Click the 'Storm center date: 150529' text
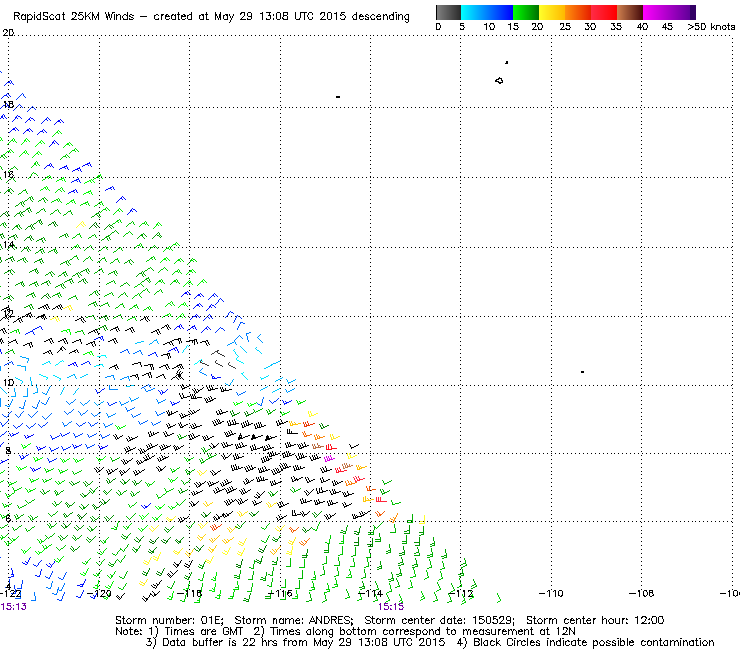 [439, 620]
